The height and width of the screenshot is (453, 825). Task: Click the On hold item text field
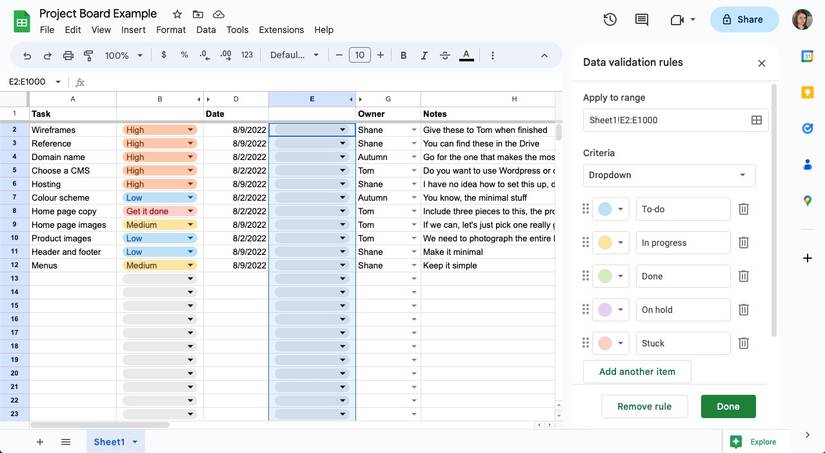683,310
